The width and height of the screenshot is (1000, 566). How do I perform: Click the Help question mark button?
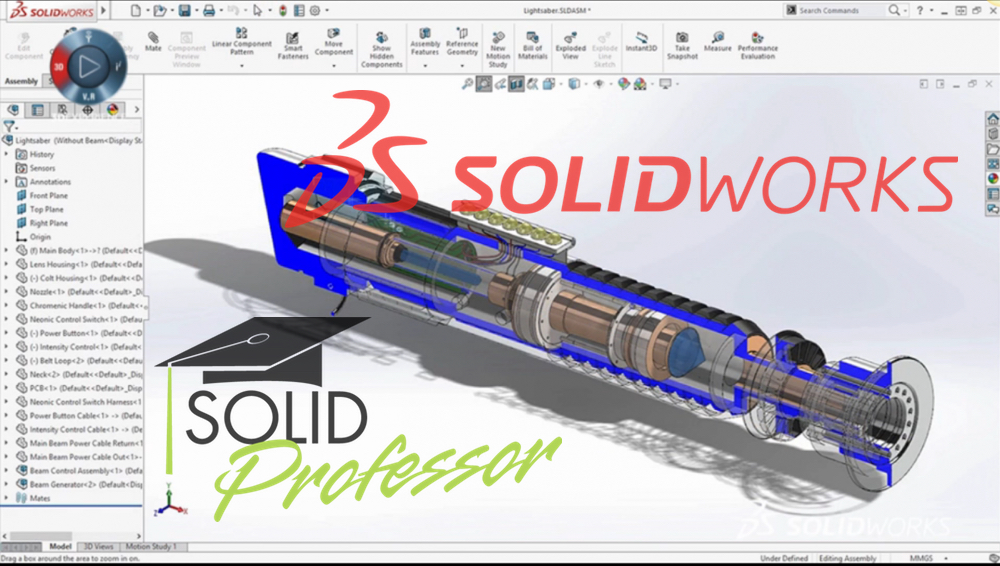pyautogui.click(x=920, y=10)
